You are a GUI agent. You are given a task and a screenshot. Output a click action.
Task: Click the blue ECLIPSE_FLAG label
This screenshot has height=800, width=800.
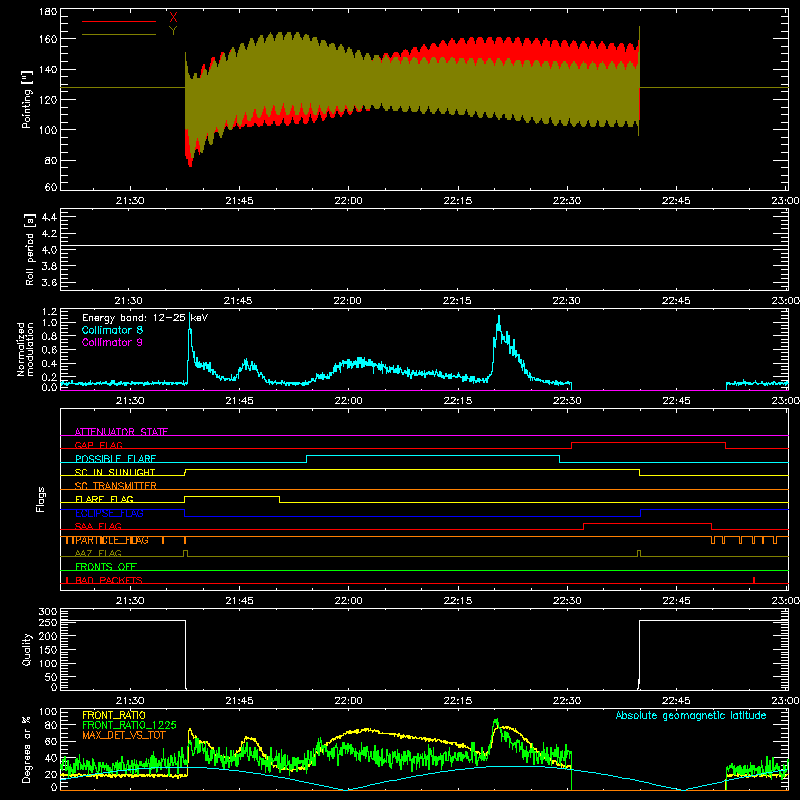109,513
